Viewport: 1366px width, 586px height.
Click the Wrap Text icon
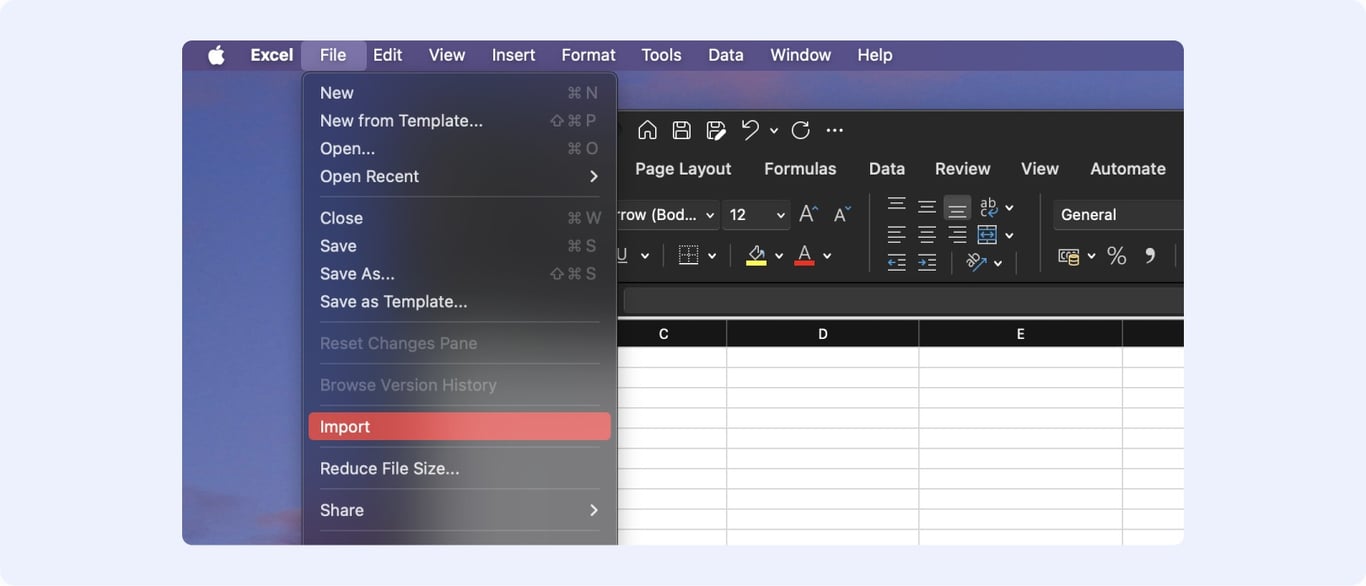988,207
